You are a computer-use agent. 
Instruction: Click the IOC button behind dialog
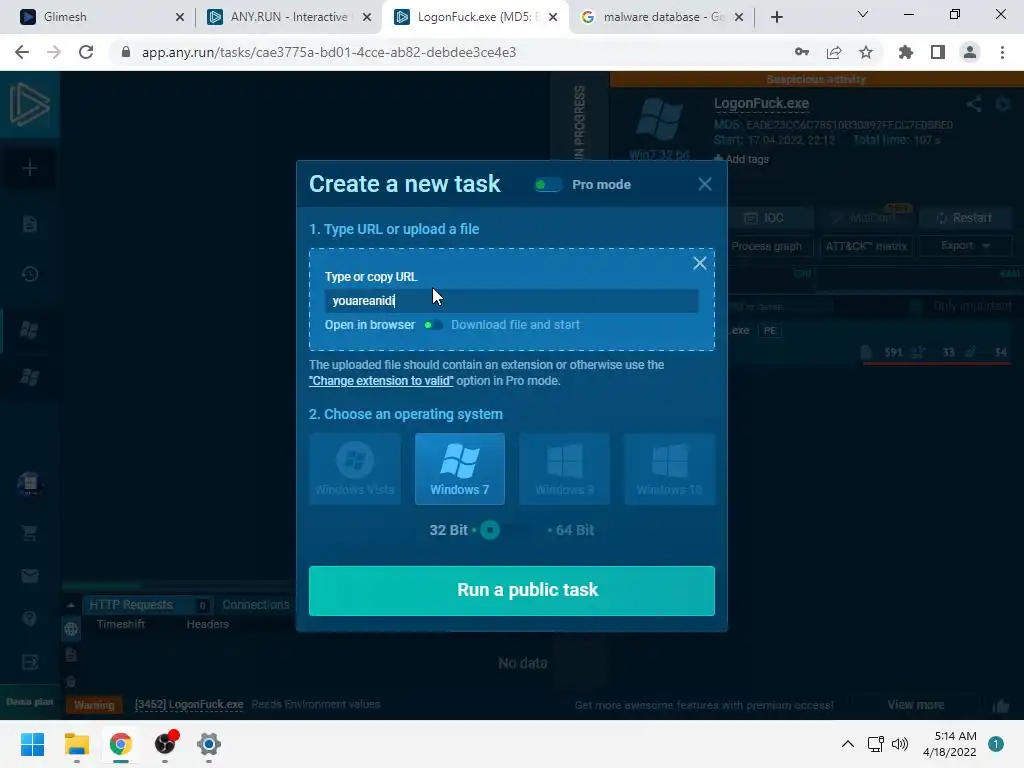772,217
